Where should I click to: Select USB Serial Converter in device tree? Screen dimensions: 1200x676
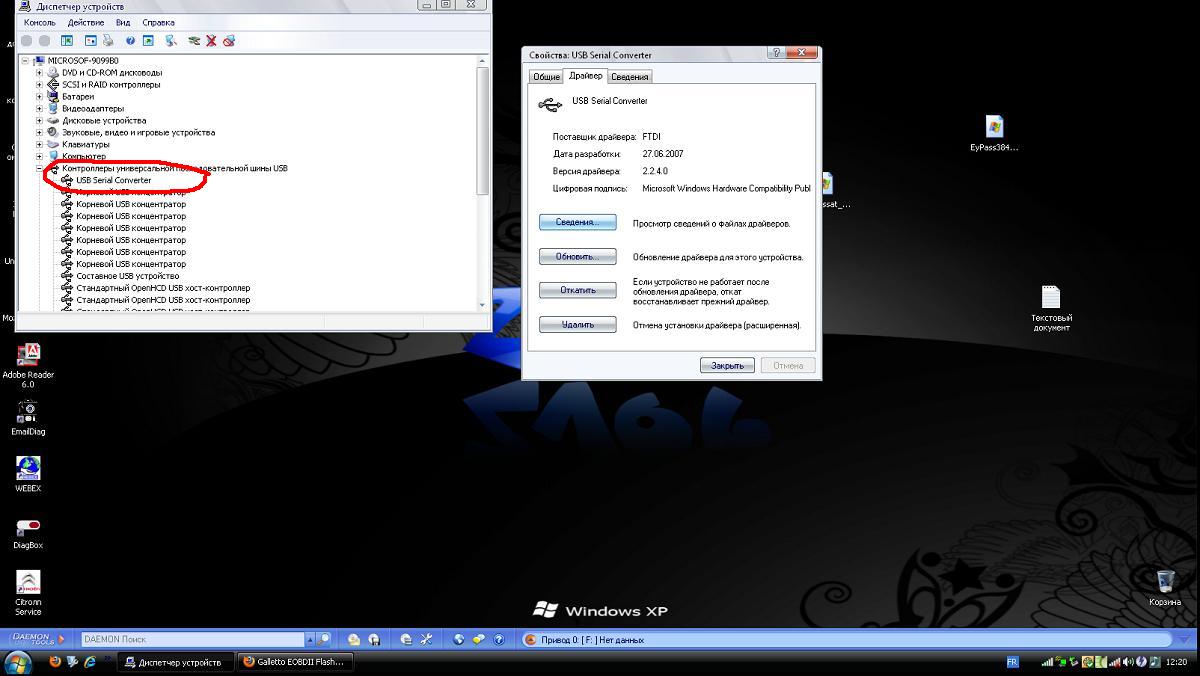pos(114,181)
